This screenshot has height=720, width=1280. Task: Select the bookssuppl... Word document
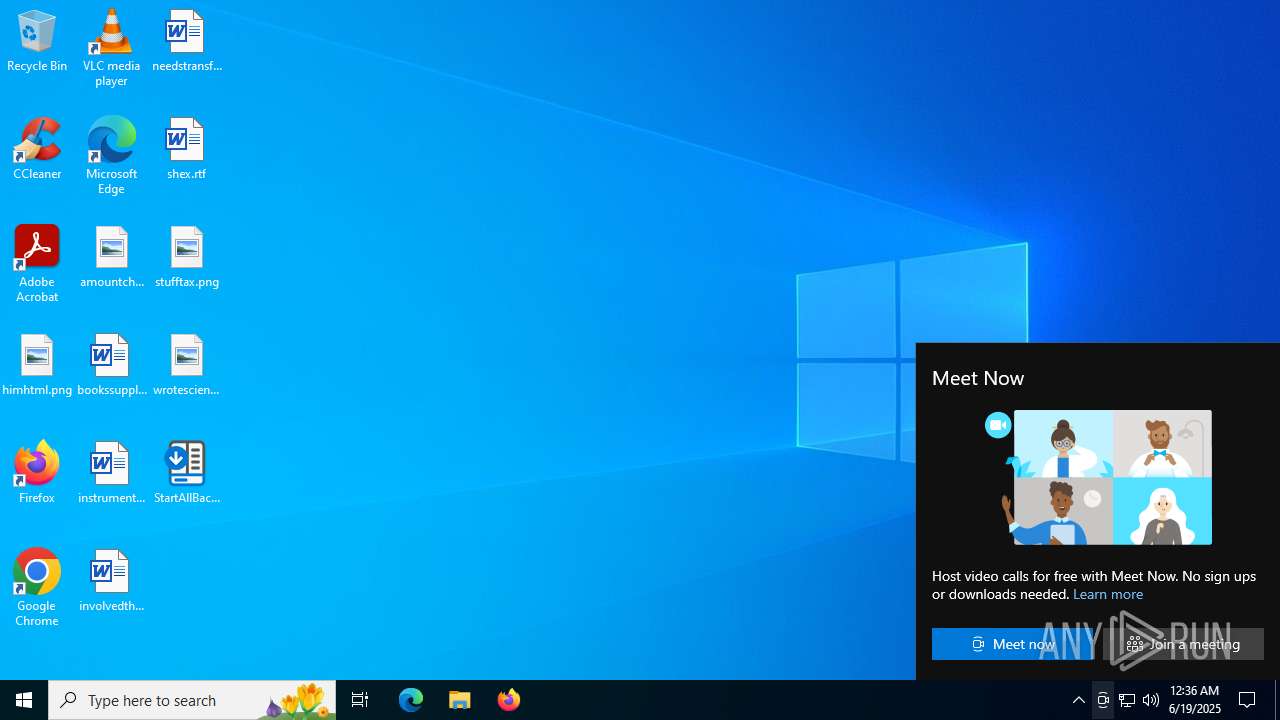point(111,365)
